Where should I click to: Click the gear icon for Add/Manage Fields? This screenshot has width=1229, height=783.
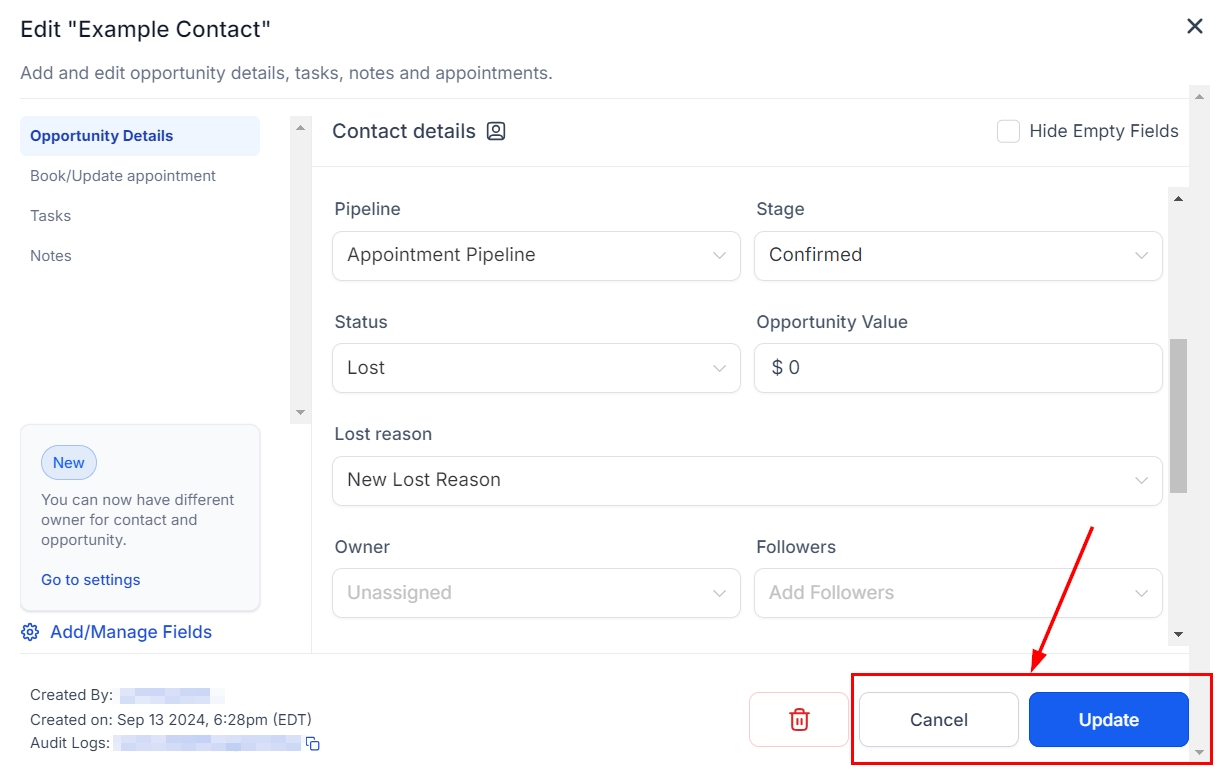30,632
